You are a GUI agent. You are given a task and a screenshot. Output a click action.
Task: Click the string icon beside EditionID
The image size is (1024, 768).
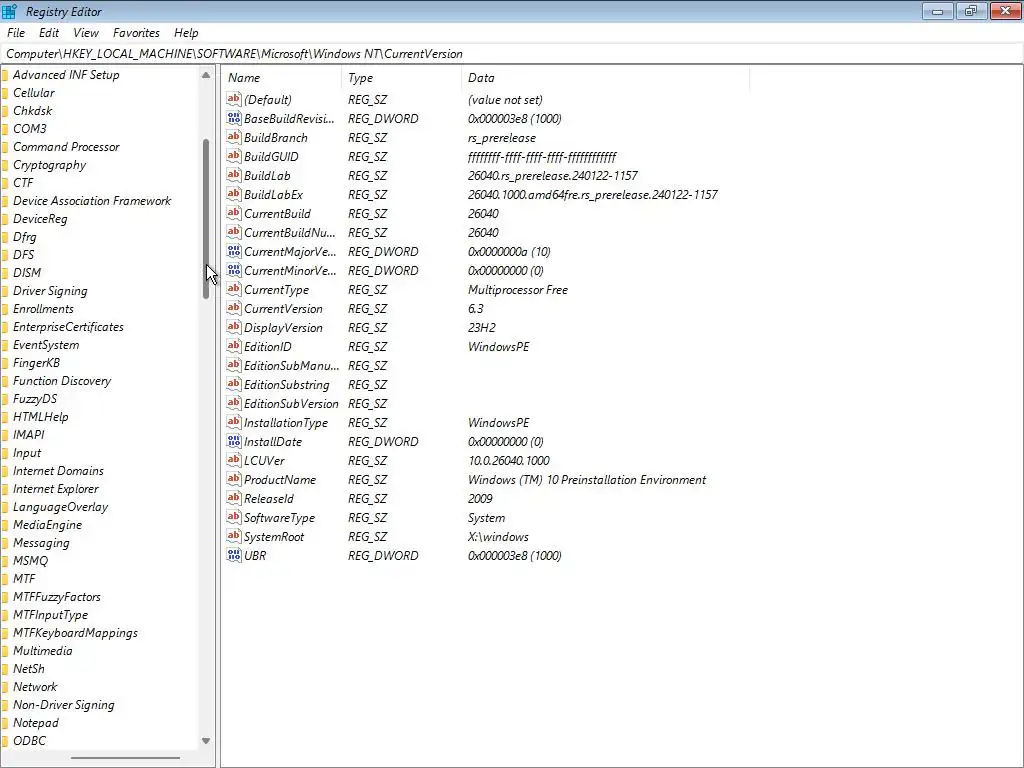click(234, 346)
